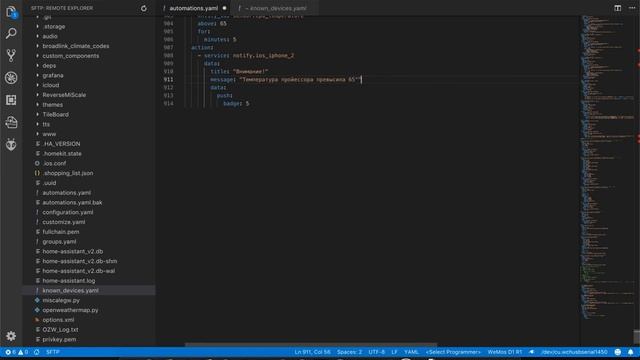The width and height of the screenshot is (640, 360).
Task: Open notifications bell in status bar
Action: (631, 352)
